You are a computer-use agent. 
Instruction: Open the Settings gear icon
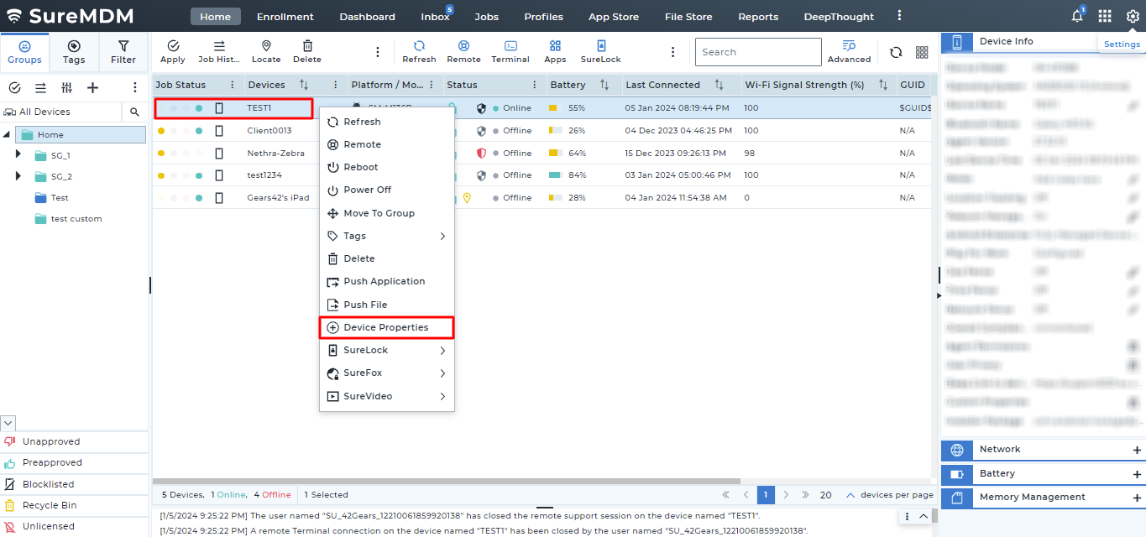pyautogui.click(x=1133, y=16)
